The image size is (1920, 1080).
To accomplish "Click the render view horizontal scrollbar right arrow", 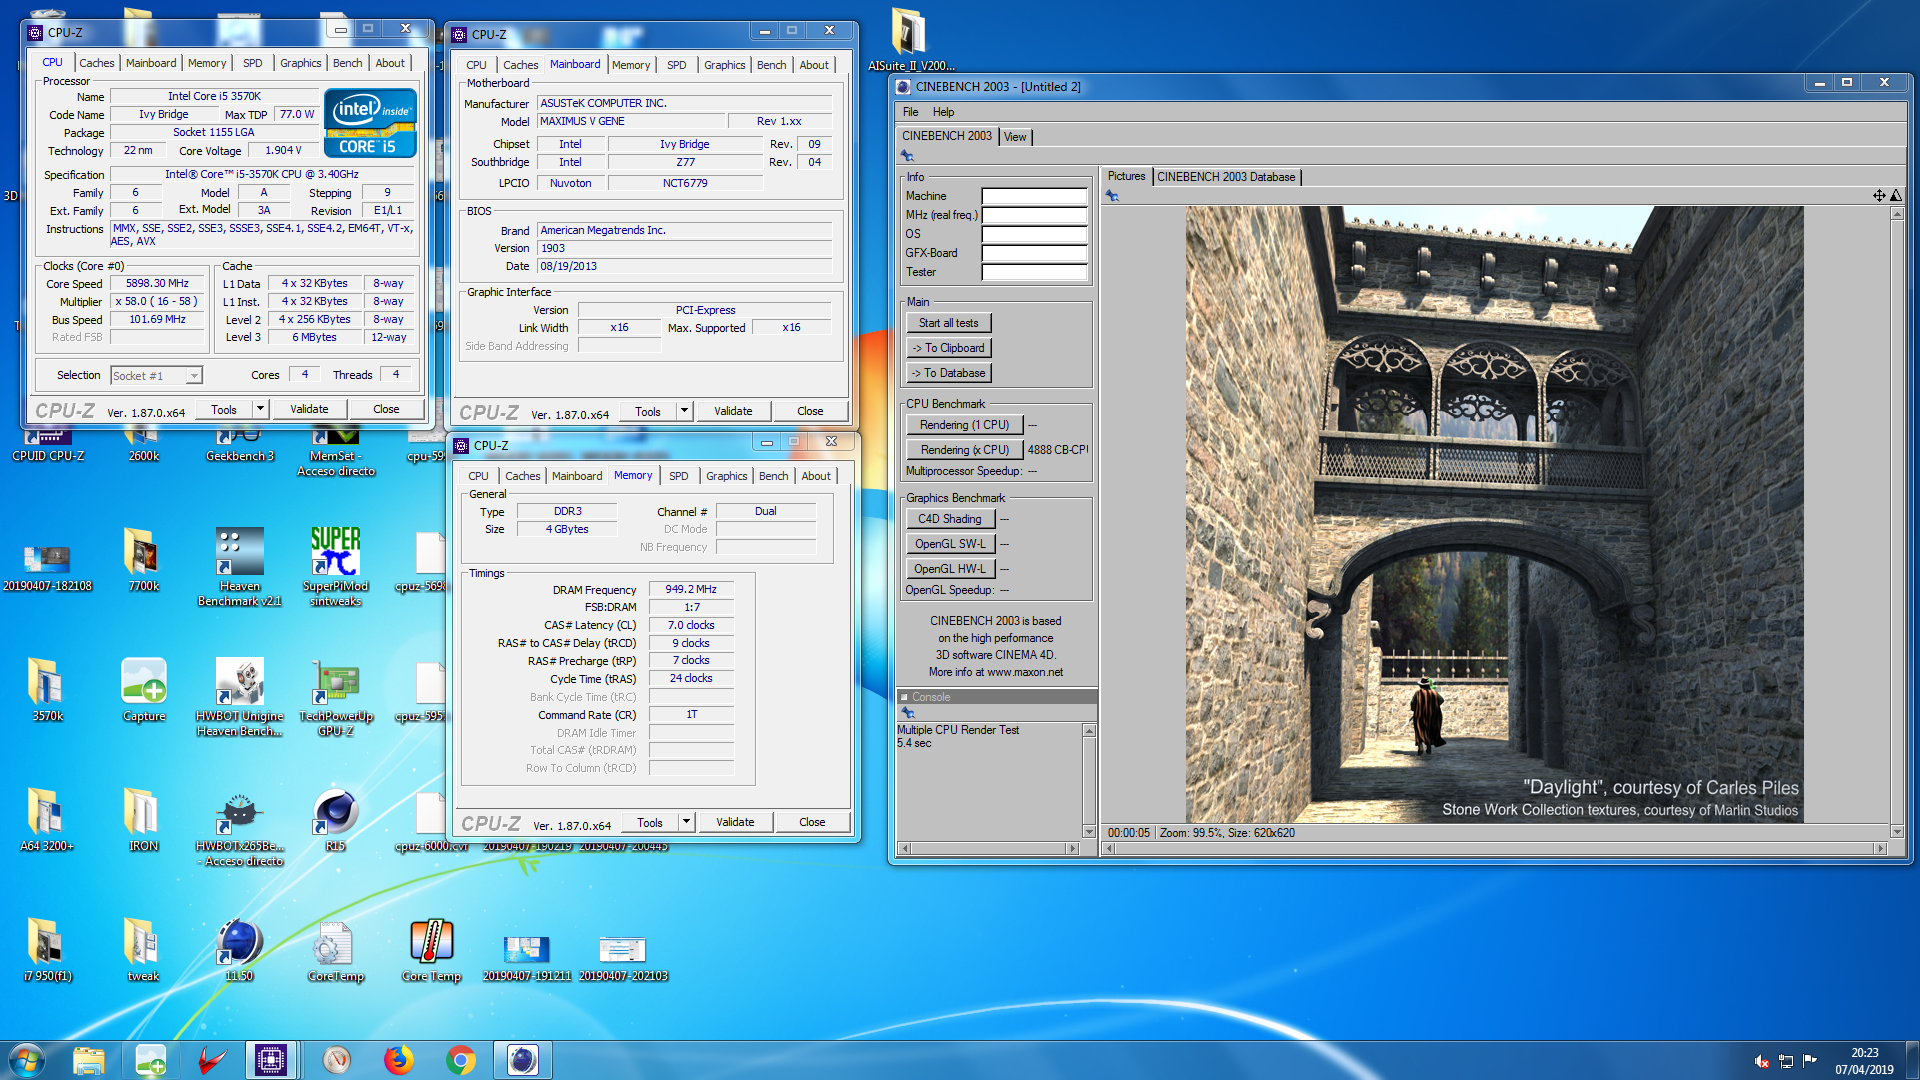I will [1880, 848].
